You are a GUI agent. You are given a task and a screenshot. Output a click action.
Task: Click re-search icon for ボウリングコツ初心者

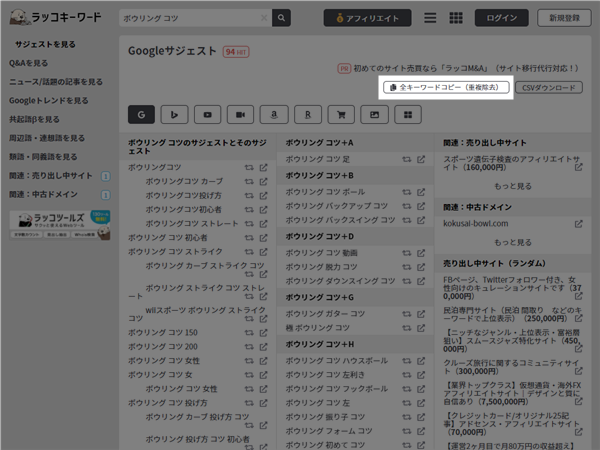click(x=249, y=210)
